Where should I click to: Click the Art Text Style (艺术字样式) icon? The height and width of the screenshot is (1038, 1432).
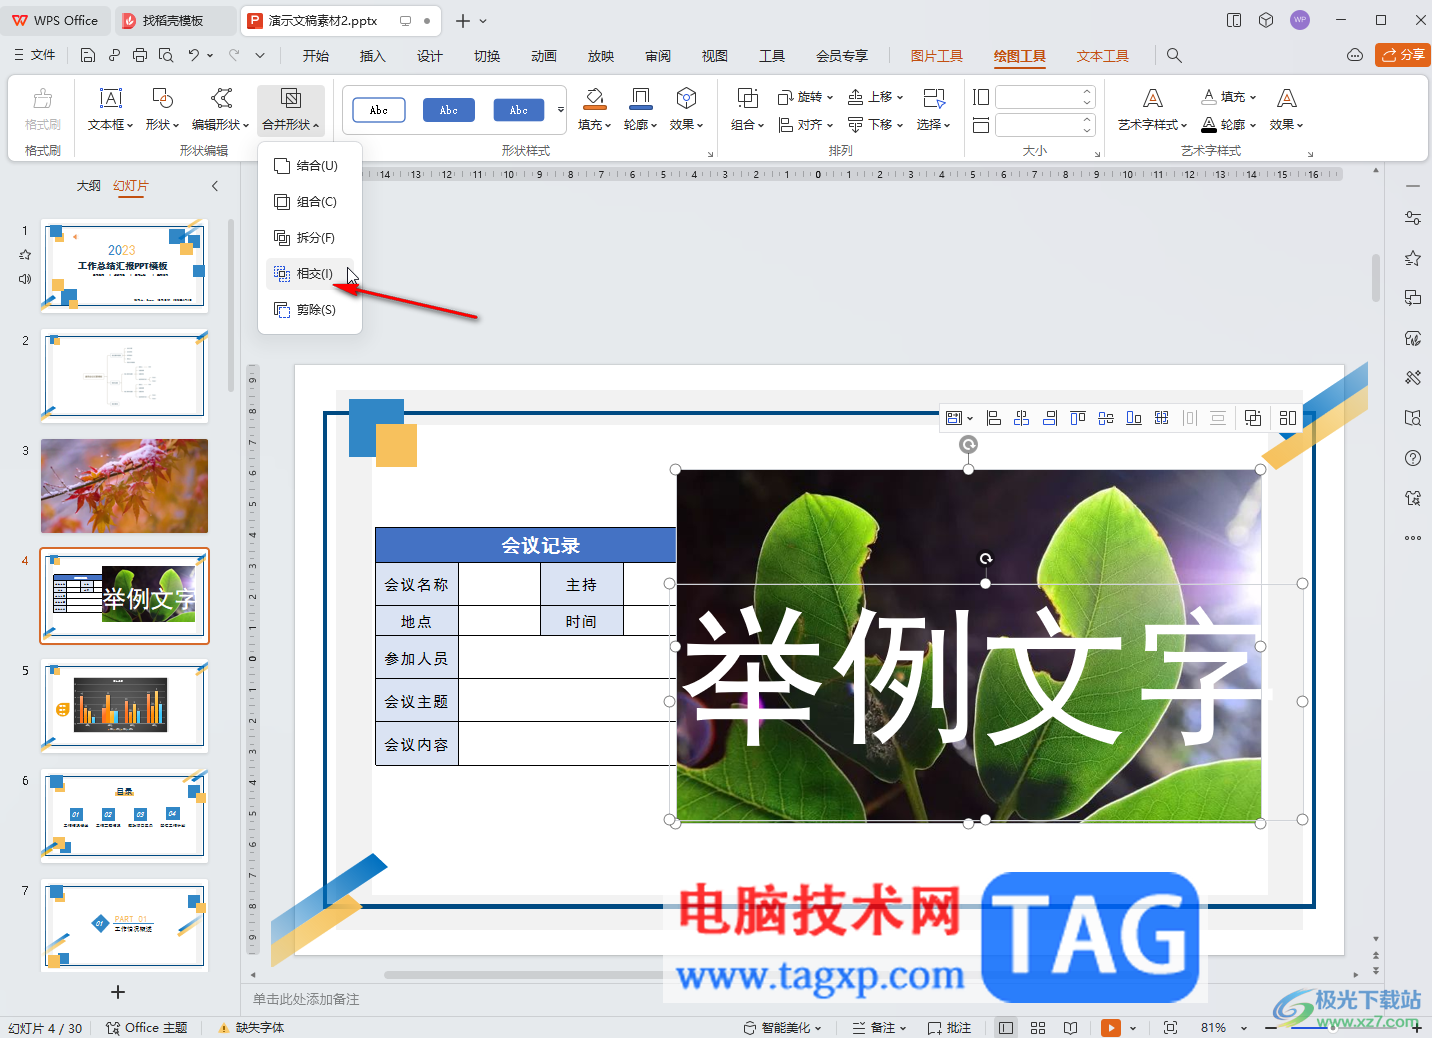1153,98
